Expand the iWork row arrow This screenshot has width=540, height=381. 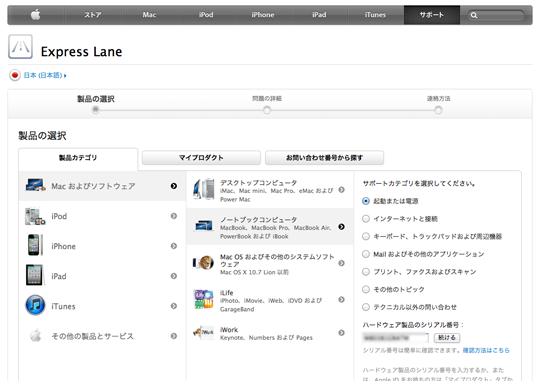tap(341, 333)
